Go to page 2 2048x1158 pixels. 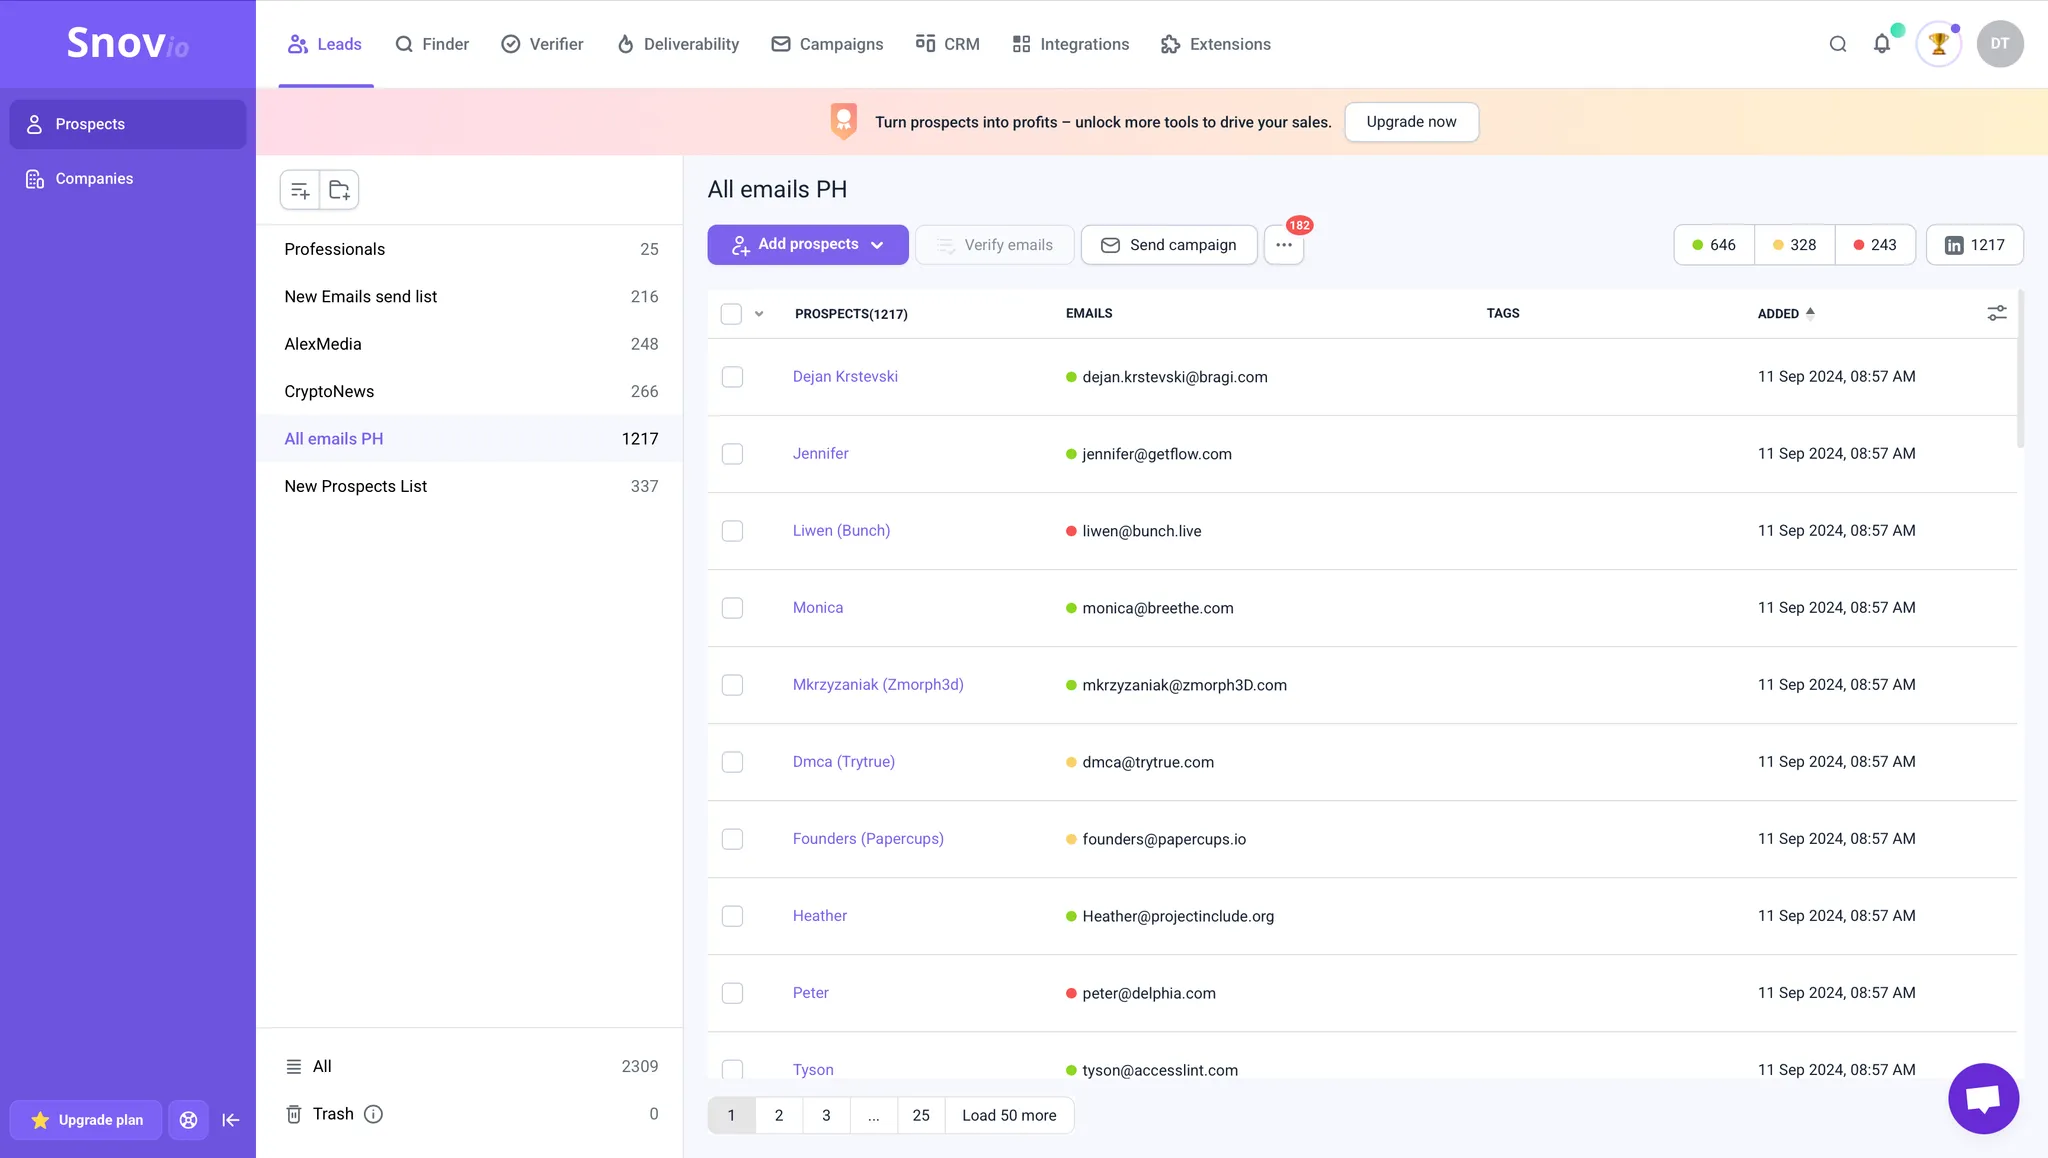tap(779, 1115)
